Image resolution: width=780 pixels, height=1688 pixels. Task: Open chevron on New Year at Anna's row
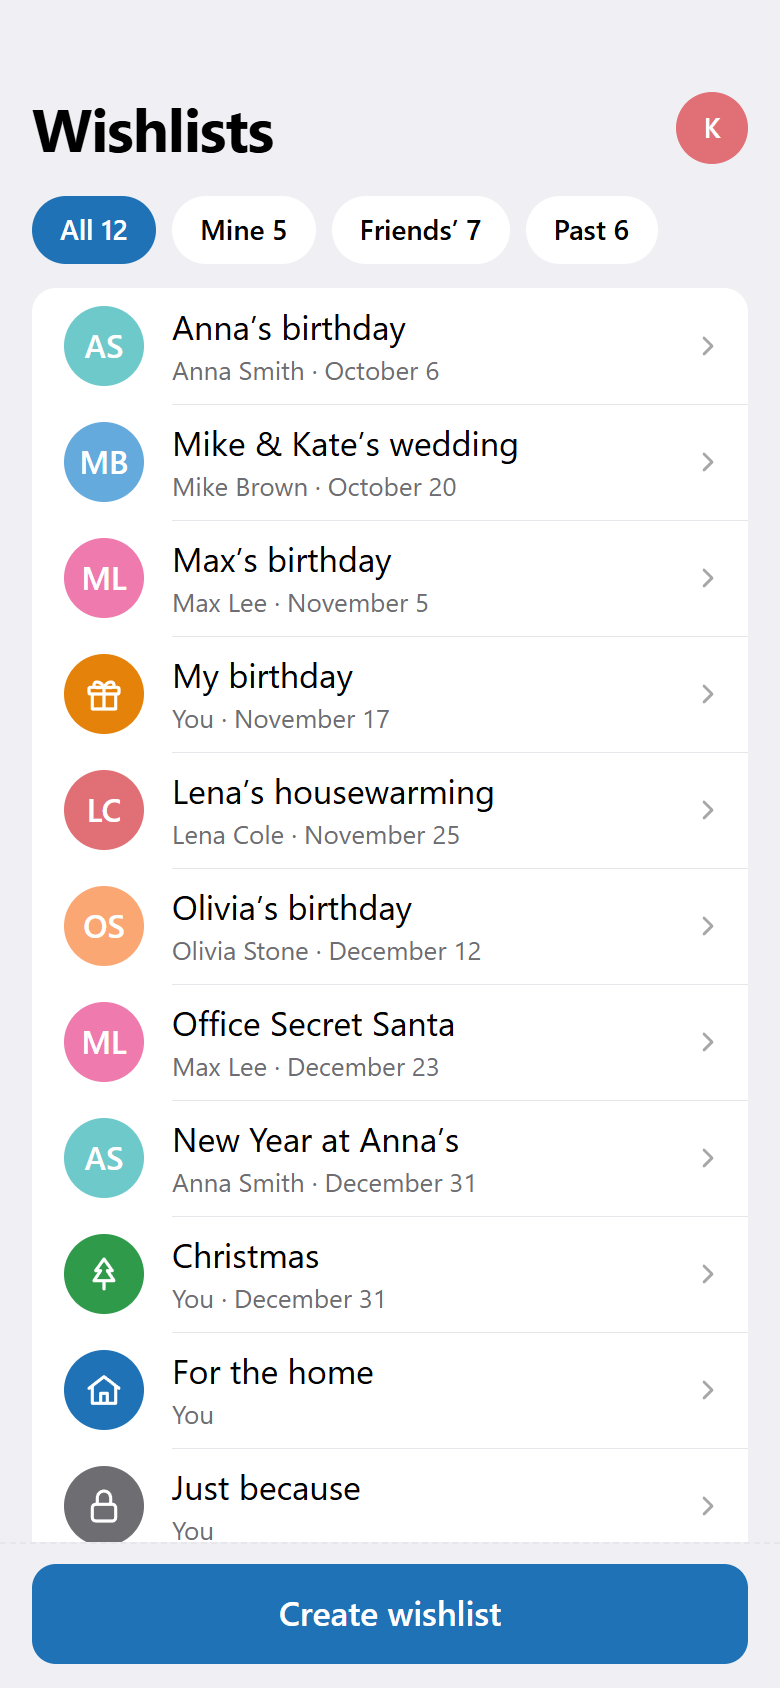tap(708, 1158)
